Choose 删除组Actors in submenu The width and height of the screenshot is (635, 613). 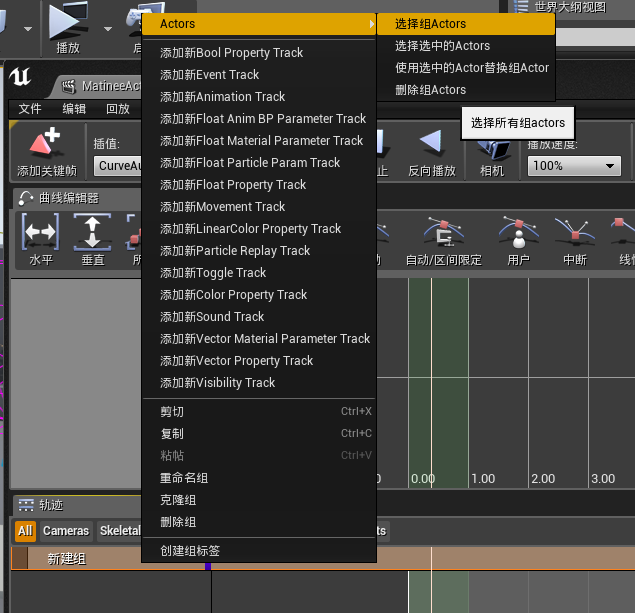[466, 89]
